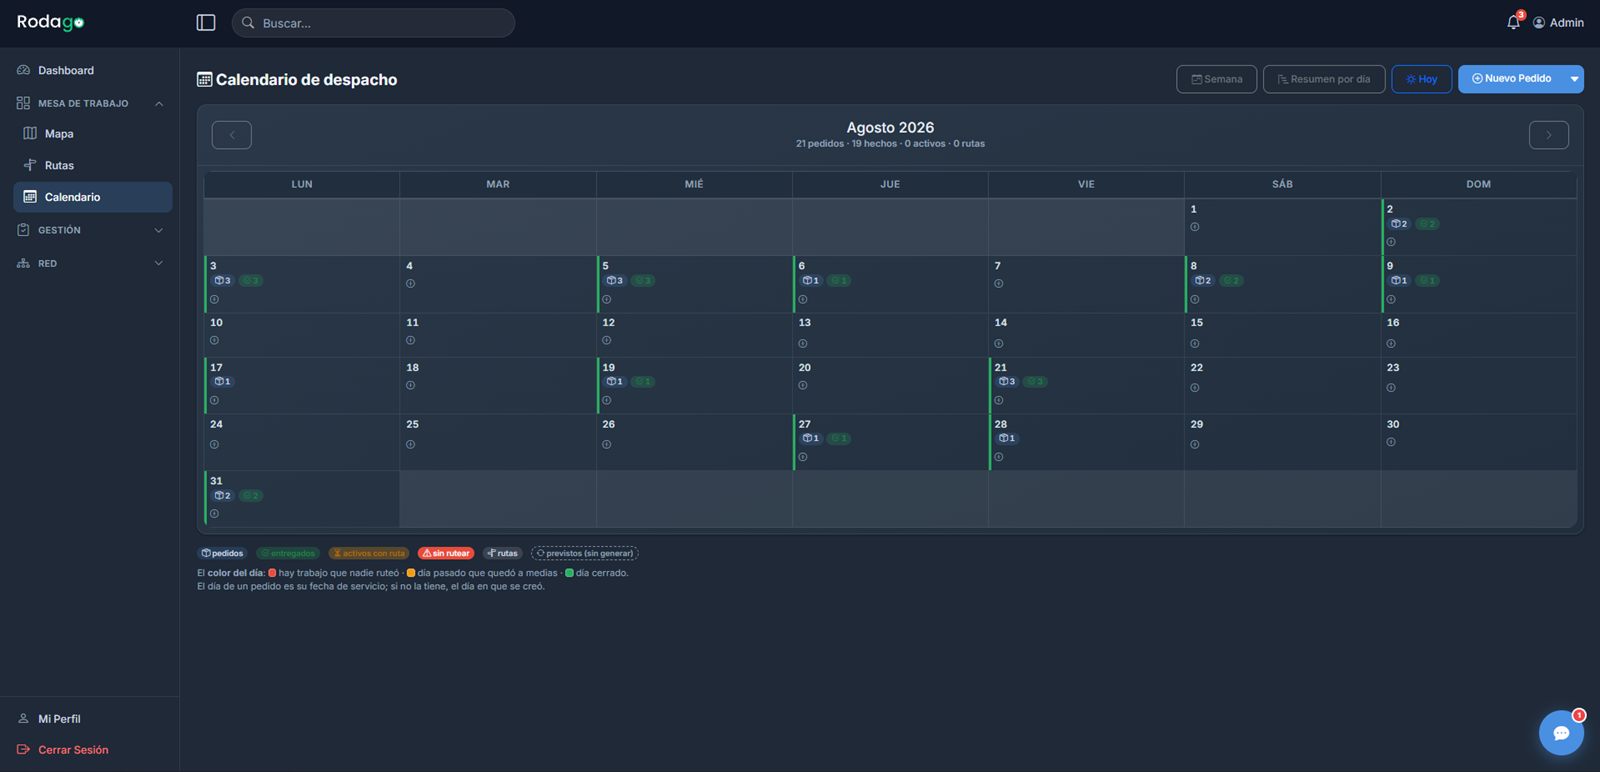Viewport: 1600px width, 772px height.
Task: Click the package count badge on day 28
Action: click(1006, 439)
